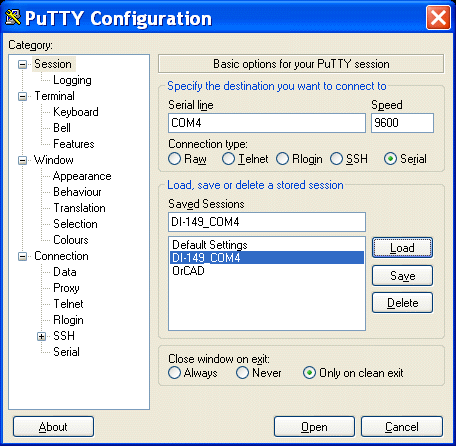Save the current session settings
Viewport: 456px width, 446px height.
402,276
